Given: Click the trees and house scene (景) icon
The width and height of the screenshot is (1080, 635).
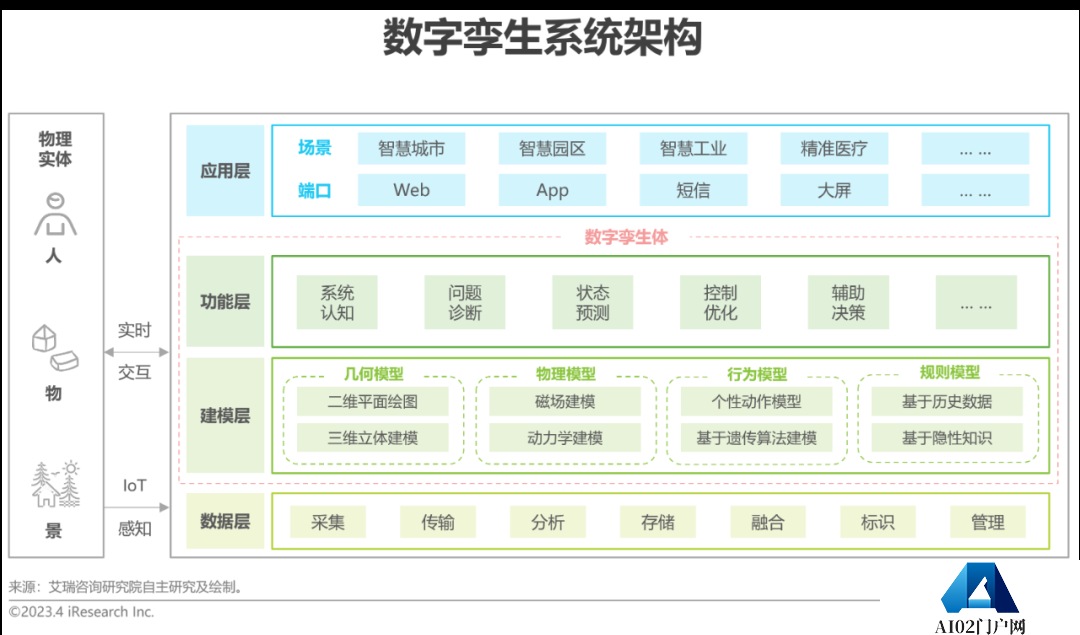Looking at the screenshot, I should tap(55, 484).
